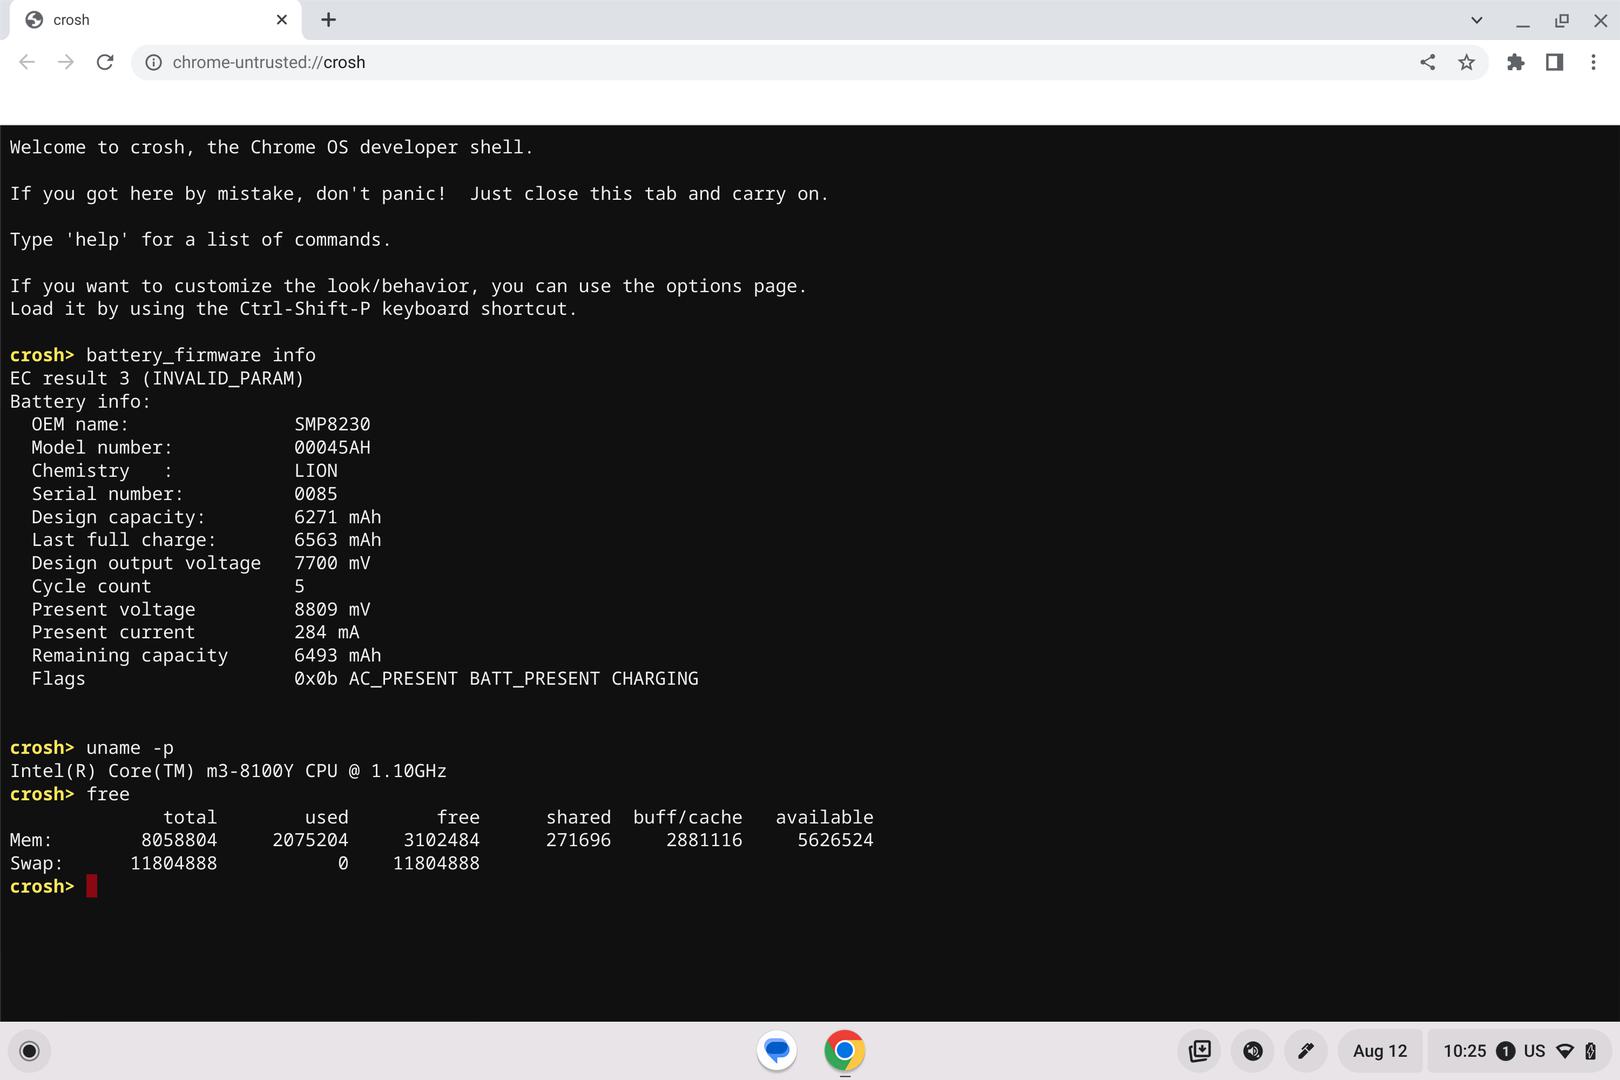This screenshot has height=1080, width=1620.
Task: Click the 'Intel(R) Core(TM) m3-8100Y' CPU line
Action: [228, 771]
